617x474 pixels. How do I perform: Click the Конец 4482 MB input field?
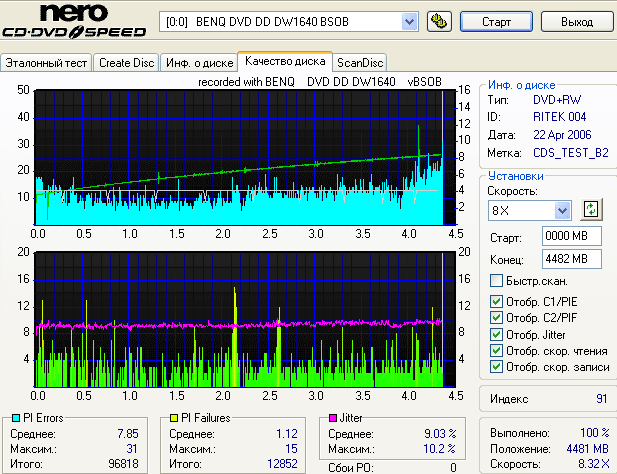click(572, 259)
